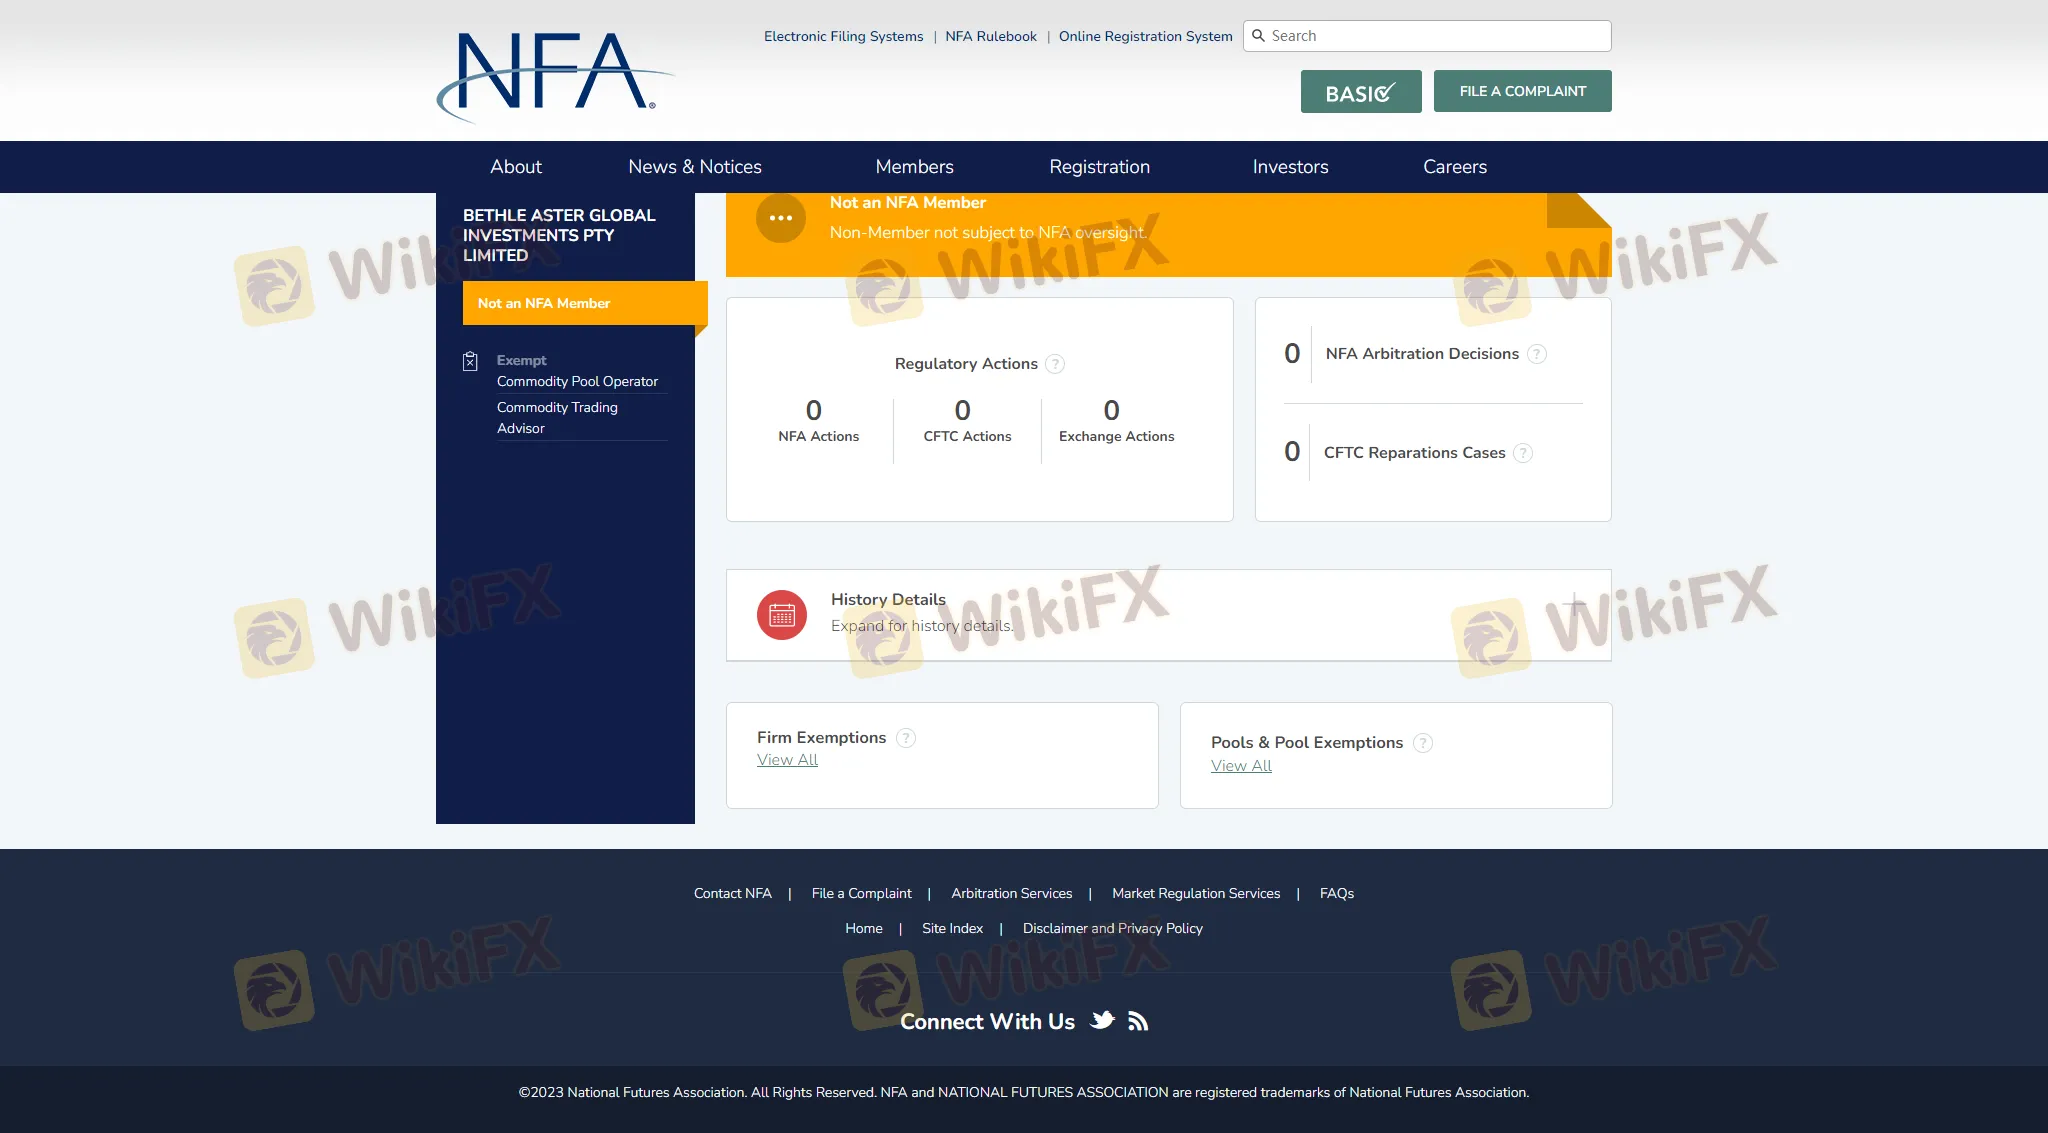The image size is (2048, 1133).
Task: Open the Twitter bird icon
Action: click(x=1102, y=1020)
